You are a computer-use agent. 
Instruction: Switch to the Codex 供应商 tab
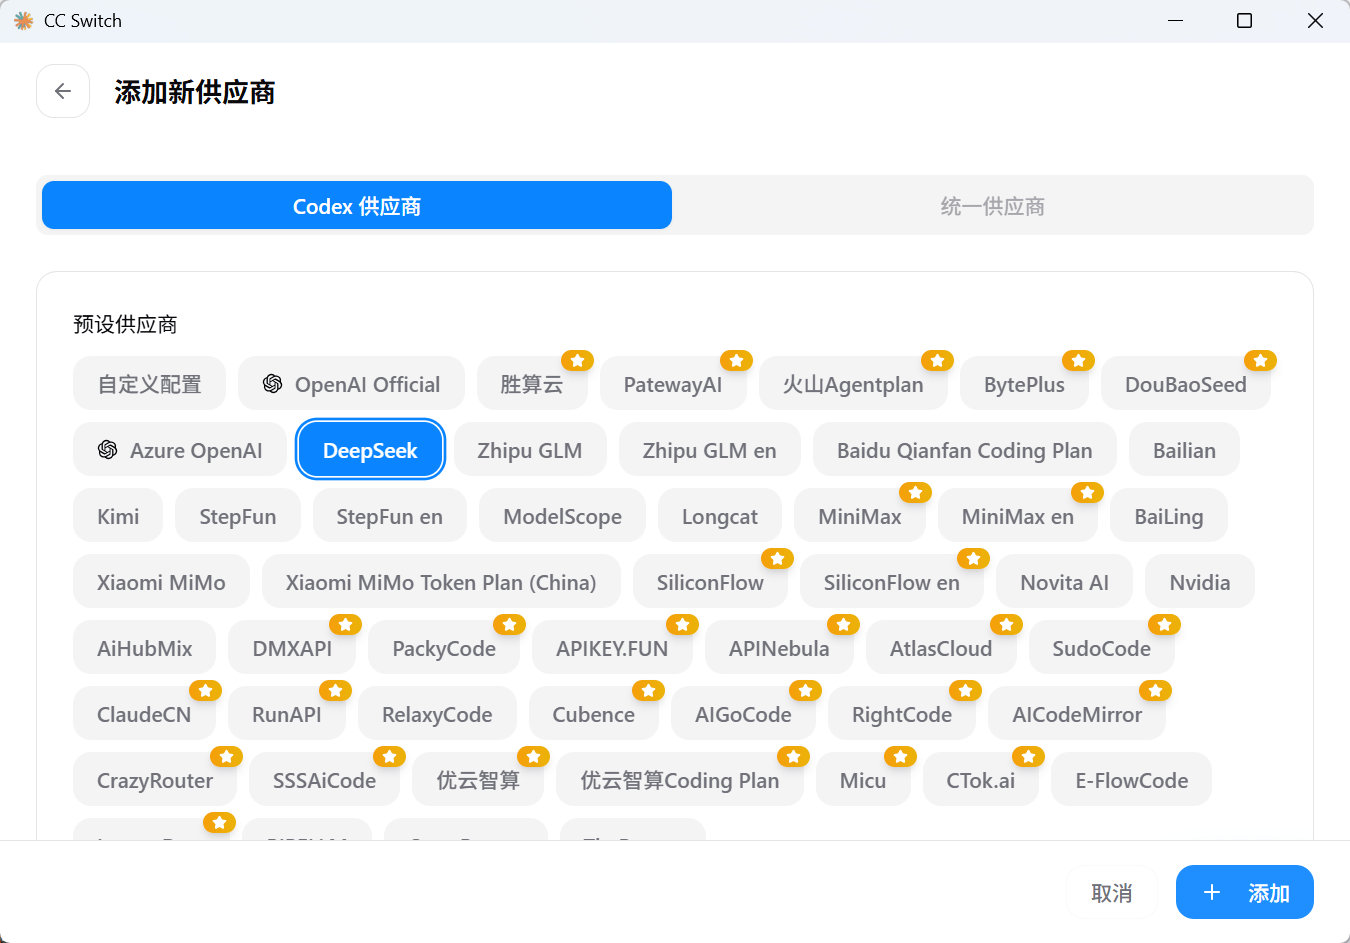pyautogui.click(x=357, y=205)
